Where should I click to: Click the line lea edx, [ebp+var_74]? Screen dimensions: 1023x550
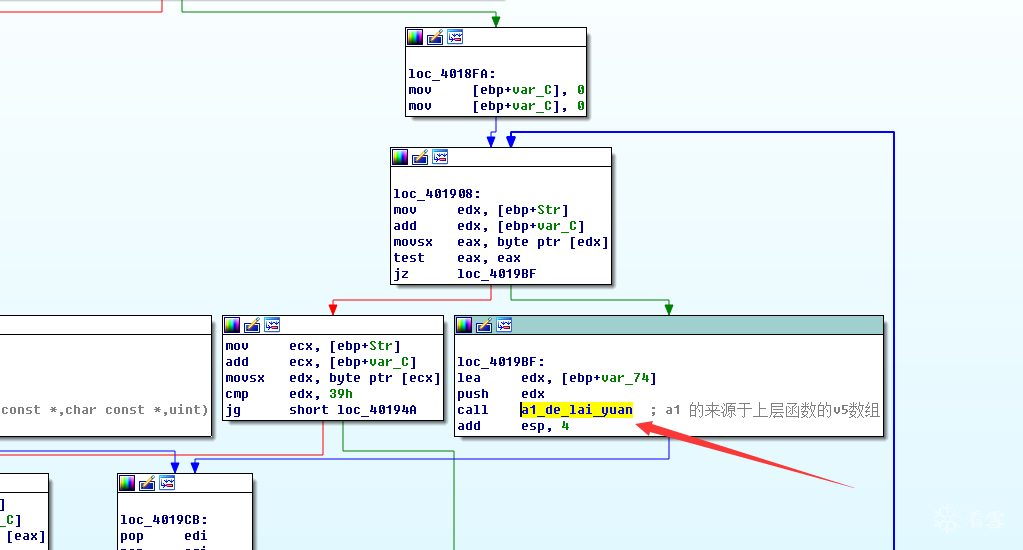557,378
